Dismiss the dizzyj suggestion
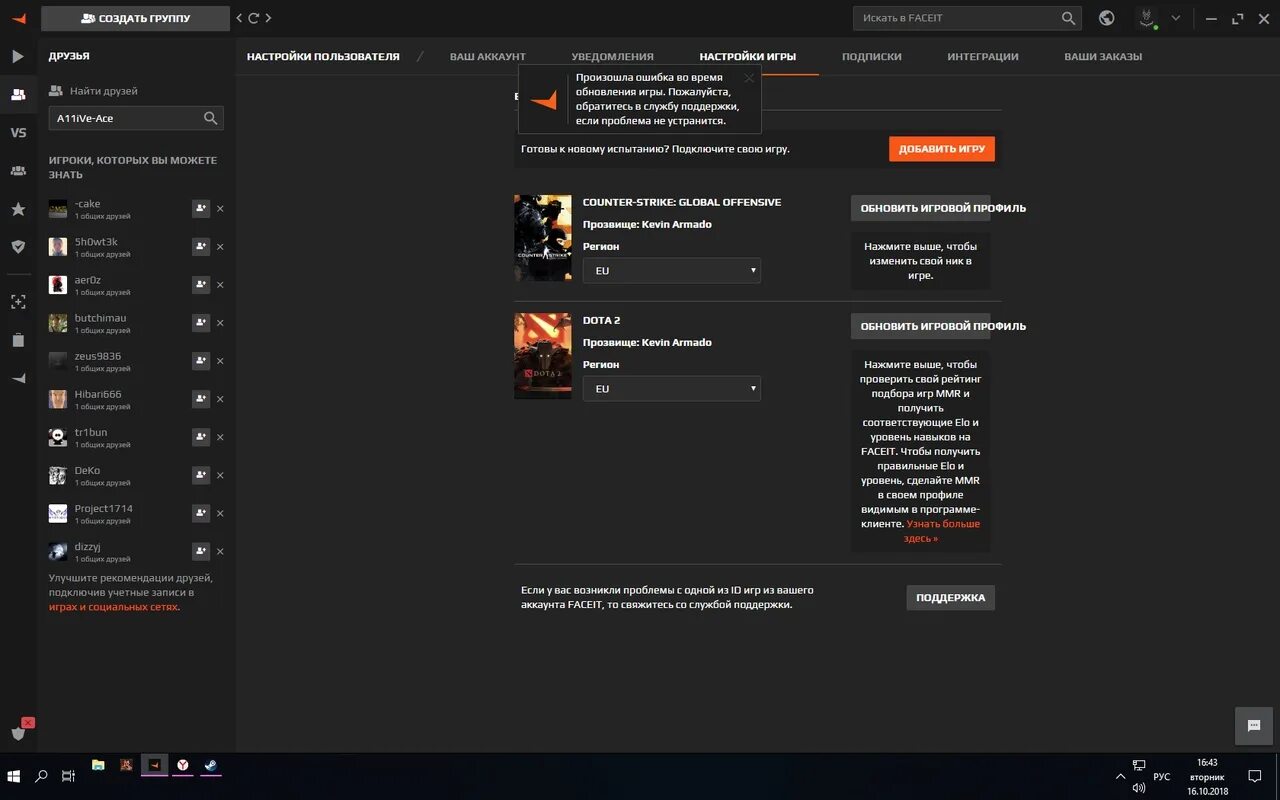The image size is (1280, 800). tap(220, 551)
